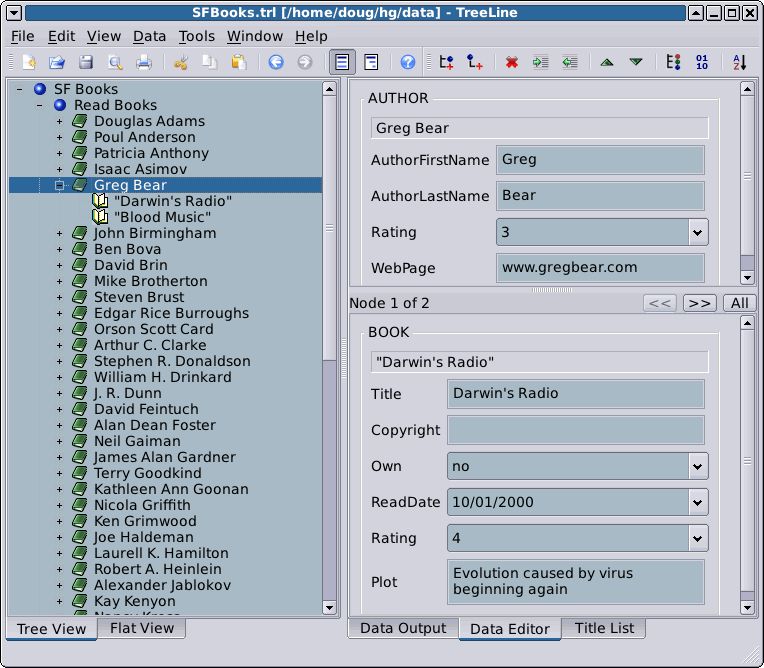Click the greyed forward arrow icon

(x=305, y=62)
